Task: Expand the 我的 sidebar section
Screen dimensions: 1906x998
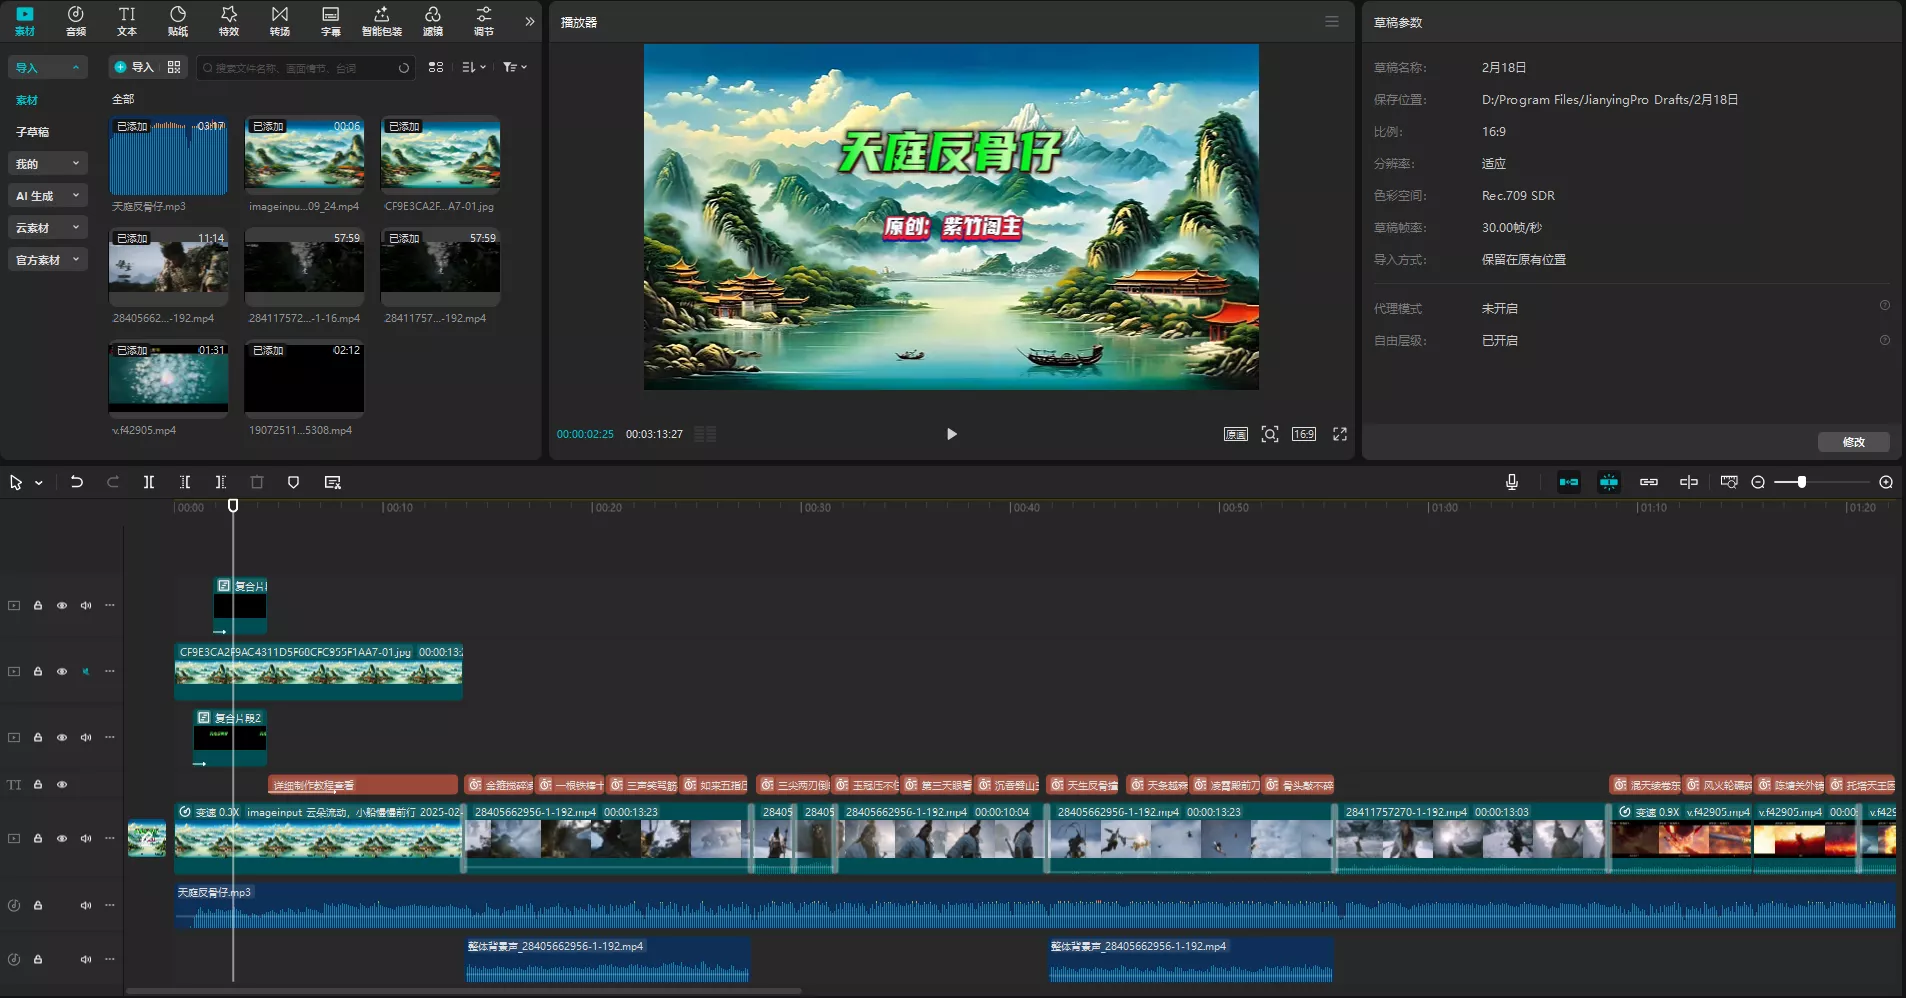Action: click(48, 164)
